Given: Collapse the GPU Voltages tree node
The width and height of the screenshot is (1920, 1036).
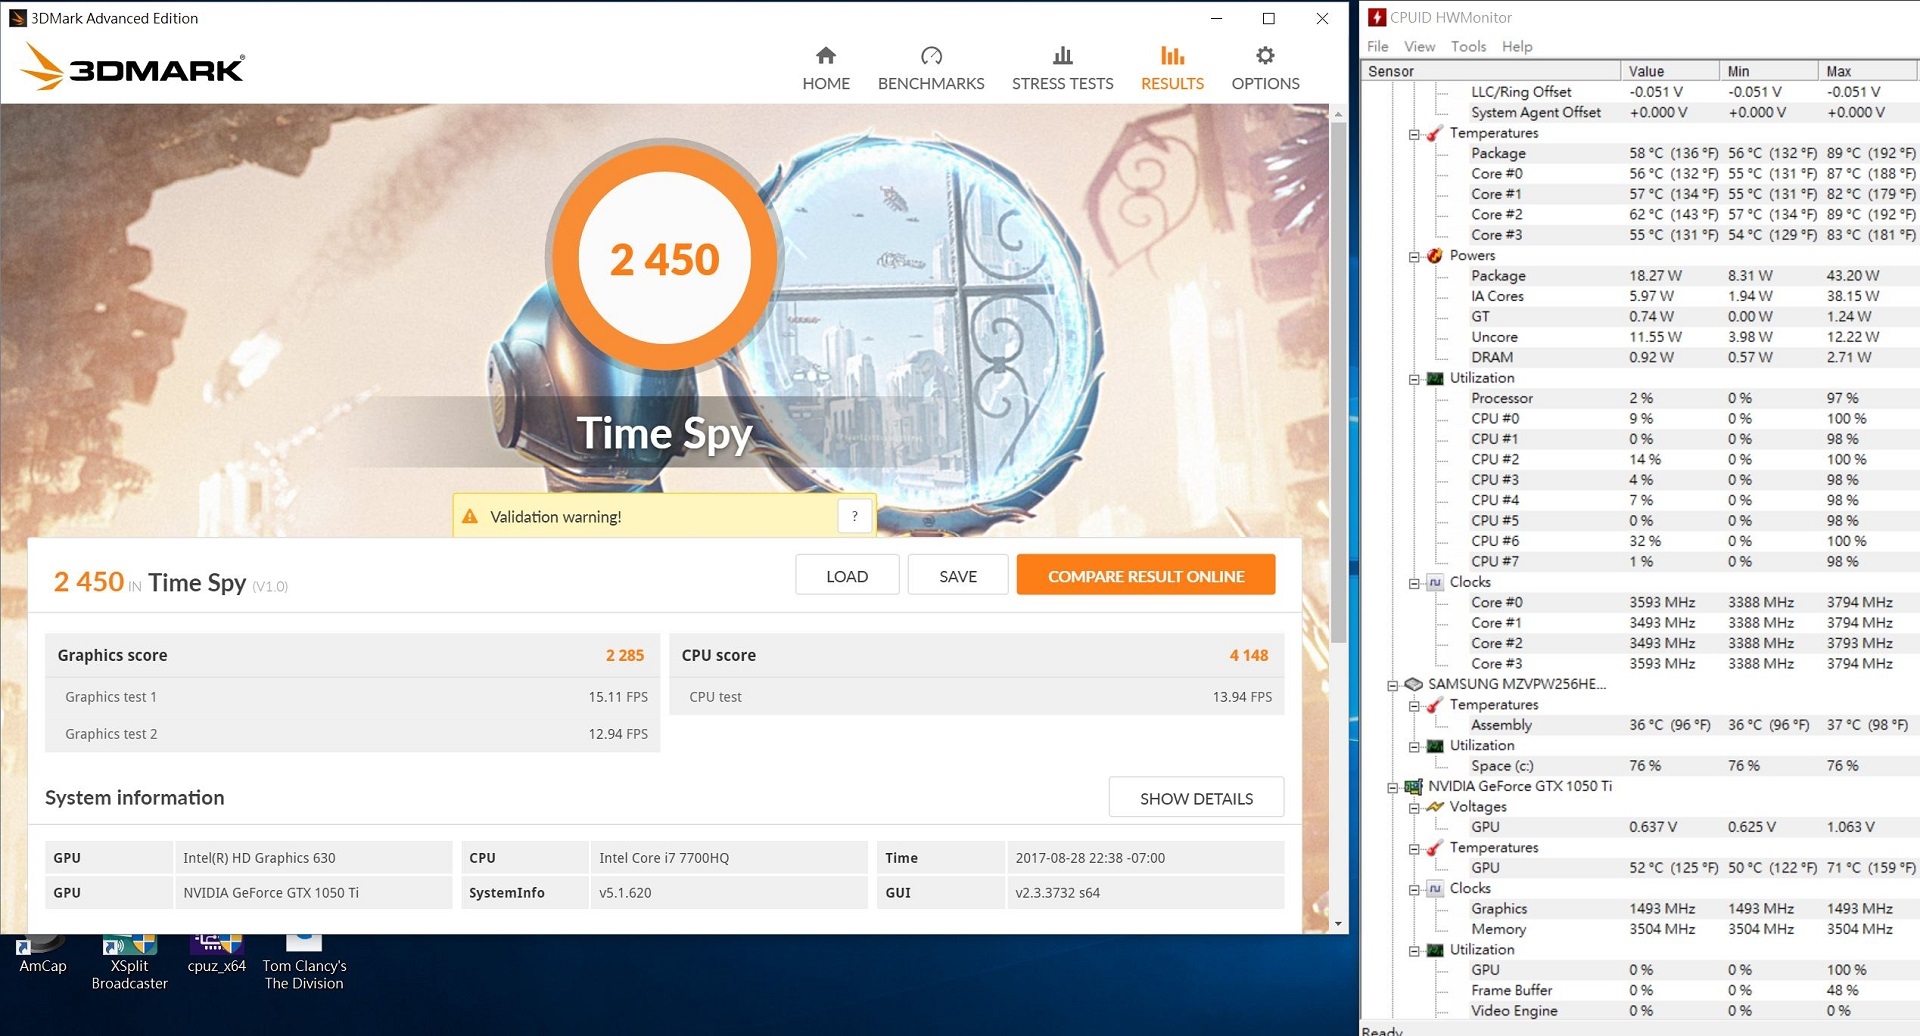Looking at the screenshot, I should (x=1414, y=807).
